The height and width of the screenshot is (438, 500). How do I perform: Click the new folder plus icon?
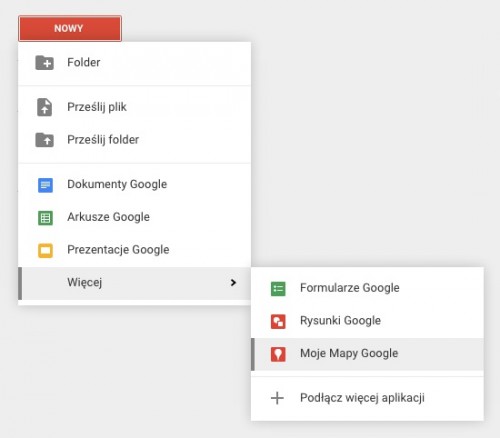44,63
